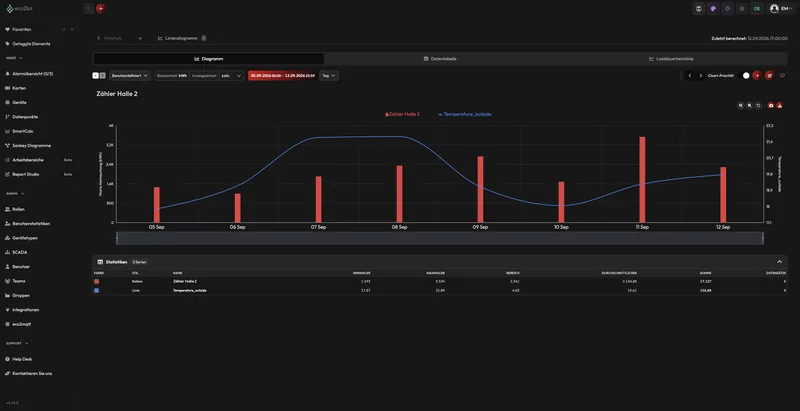Open Favoriten in the sidebar
Image resolution: width=800 pixels, height=411 pixels.
21,30
